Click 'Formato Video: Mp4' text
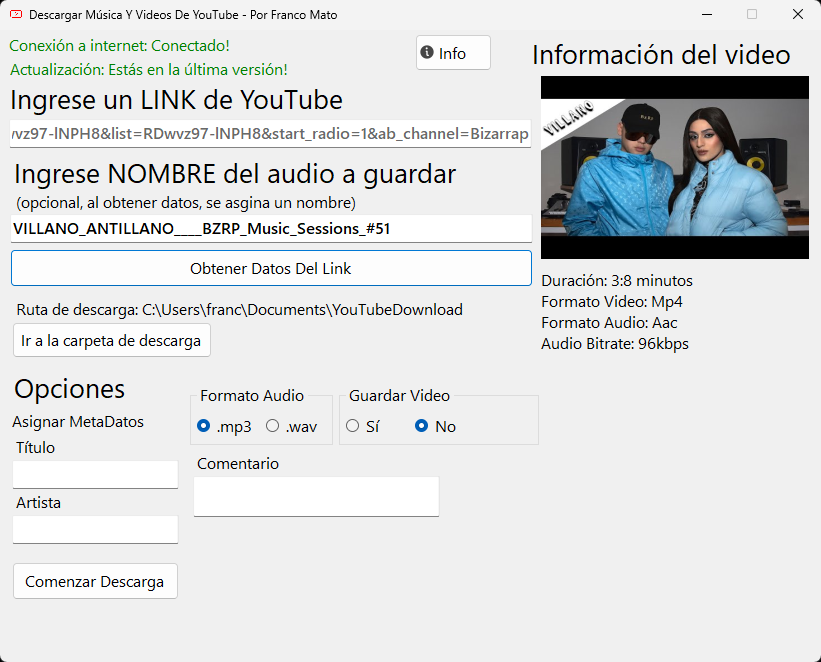Viewport: 821px width, 662px height. click(x=612, y=302)
